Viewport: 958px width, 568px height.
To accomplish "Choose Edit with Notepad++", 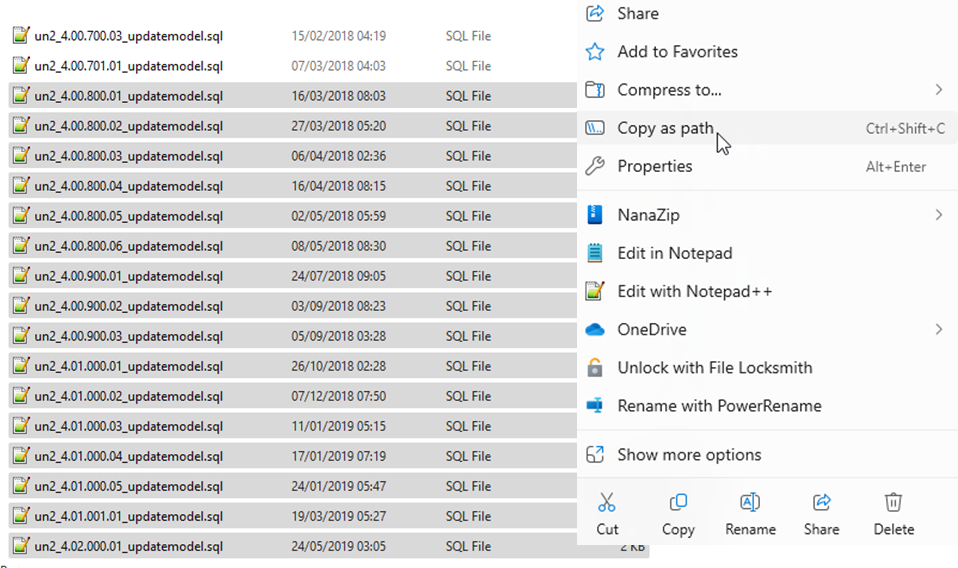I will tap(694, 292).
